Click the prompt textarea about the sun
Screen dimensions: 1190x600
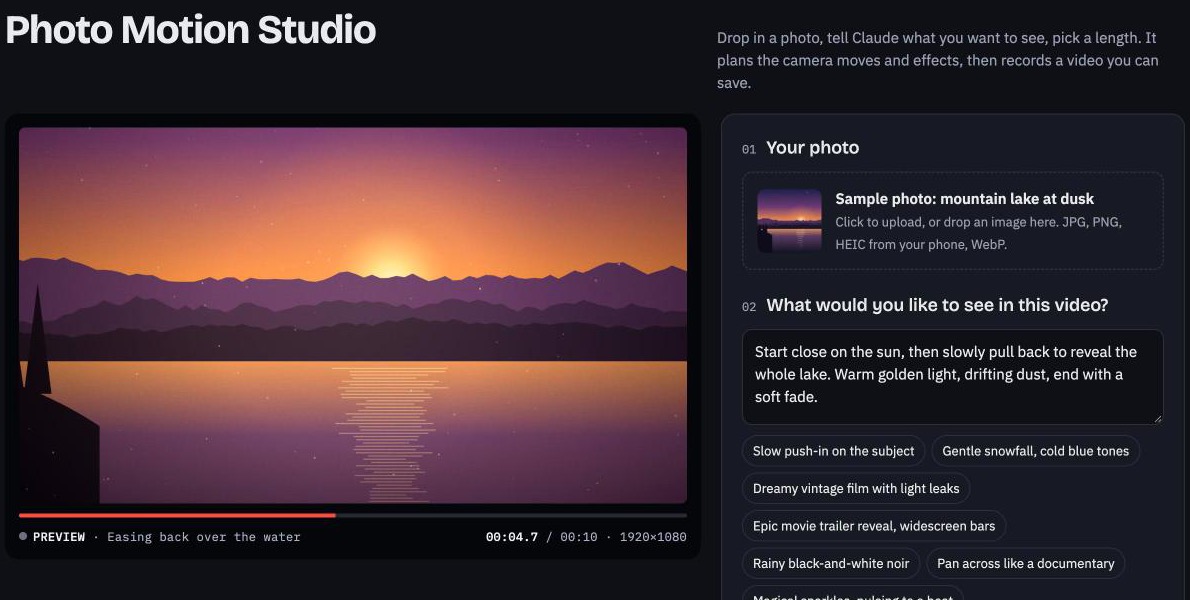pyautogui.click(x=952, y=377)
